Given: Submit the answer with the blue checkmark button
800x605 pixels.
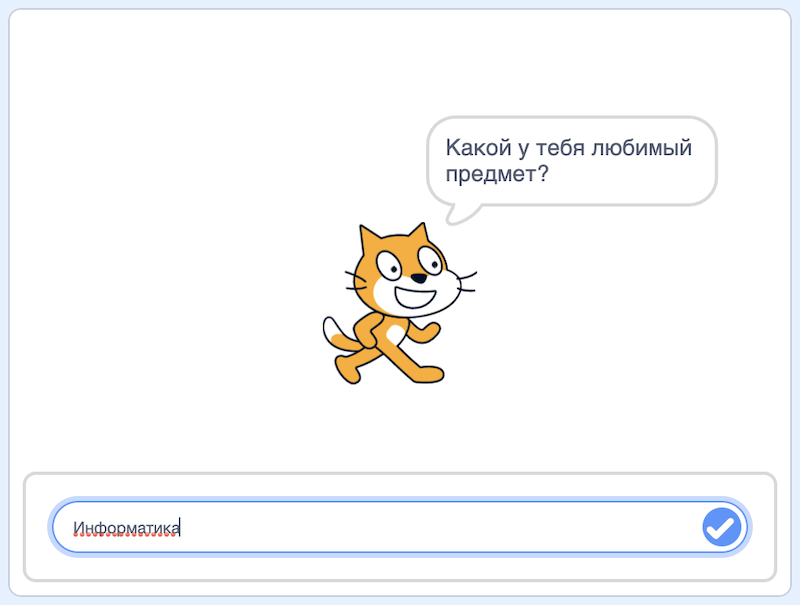Looking at the screenshot, I should coord(721,527).
